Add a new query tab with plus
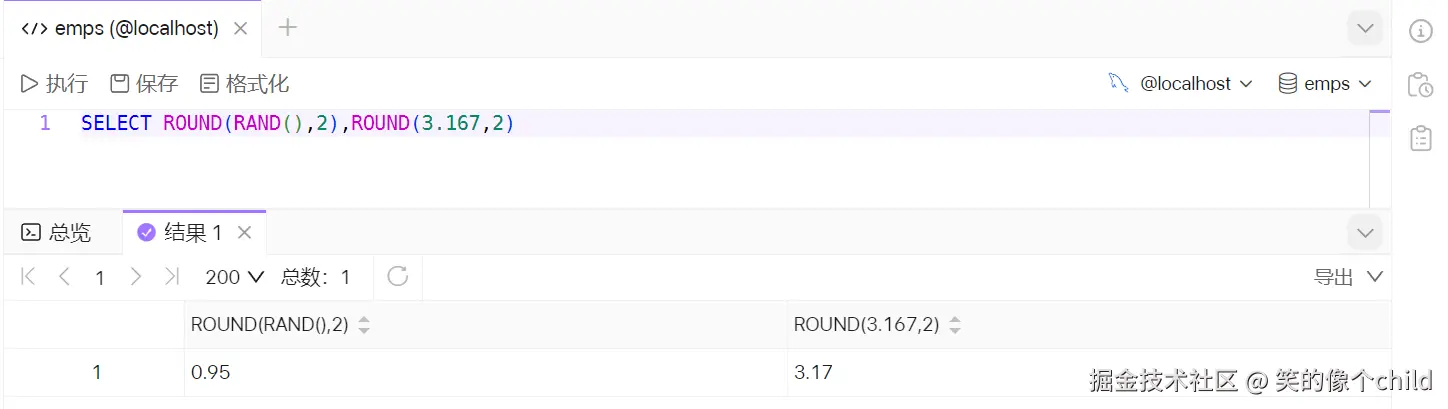The width and height of the screenshot is (1448, 409). coord(288,28)
